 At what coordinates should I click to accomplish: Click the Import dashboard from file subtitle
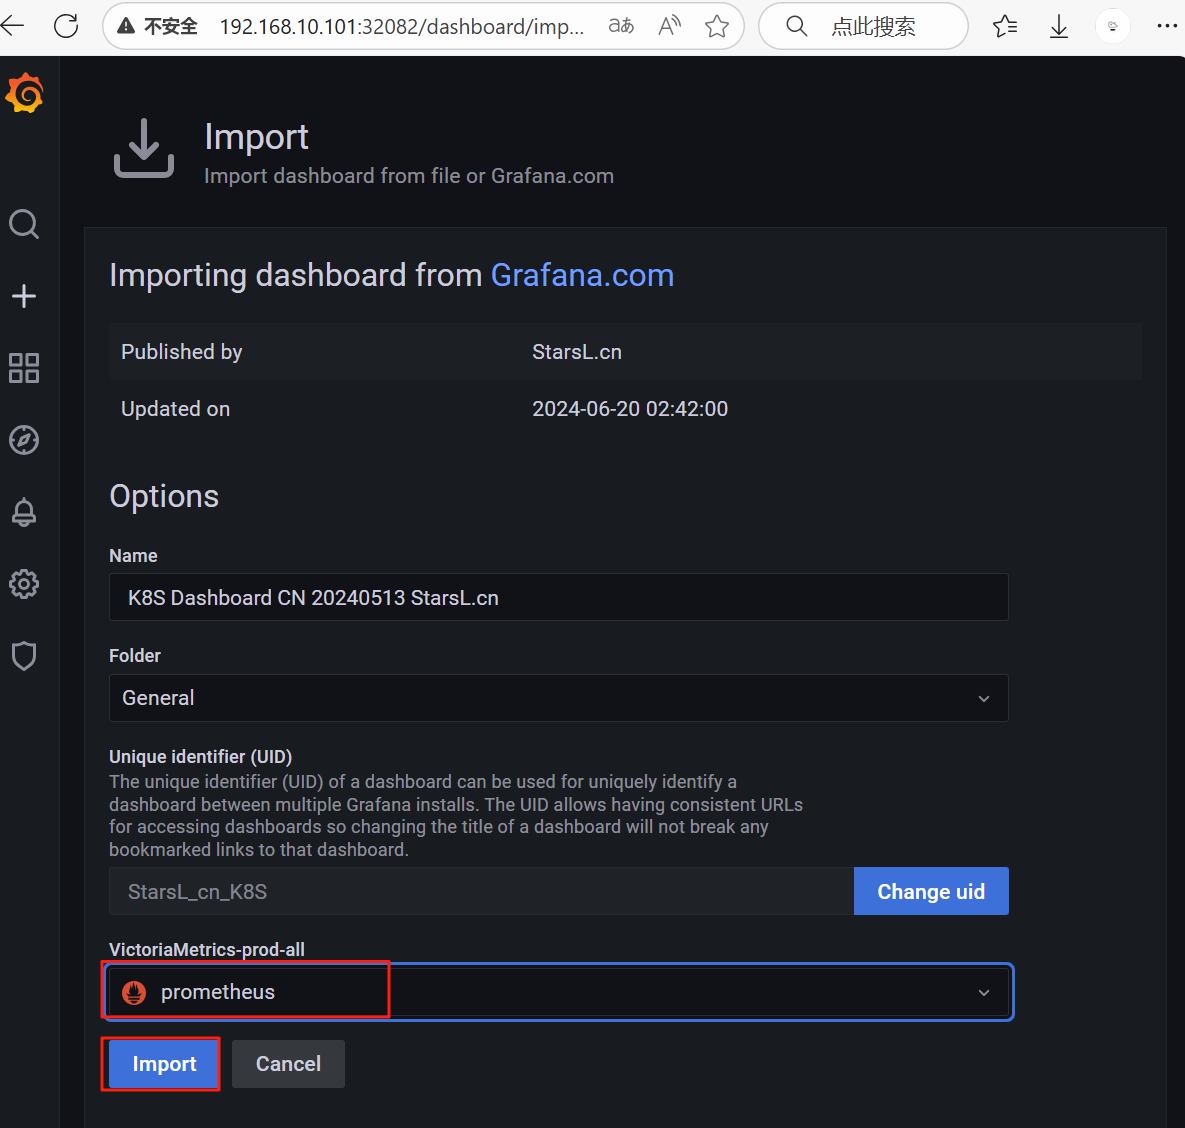[409, 176]
